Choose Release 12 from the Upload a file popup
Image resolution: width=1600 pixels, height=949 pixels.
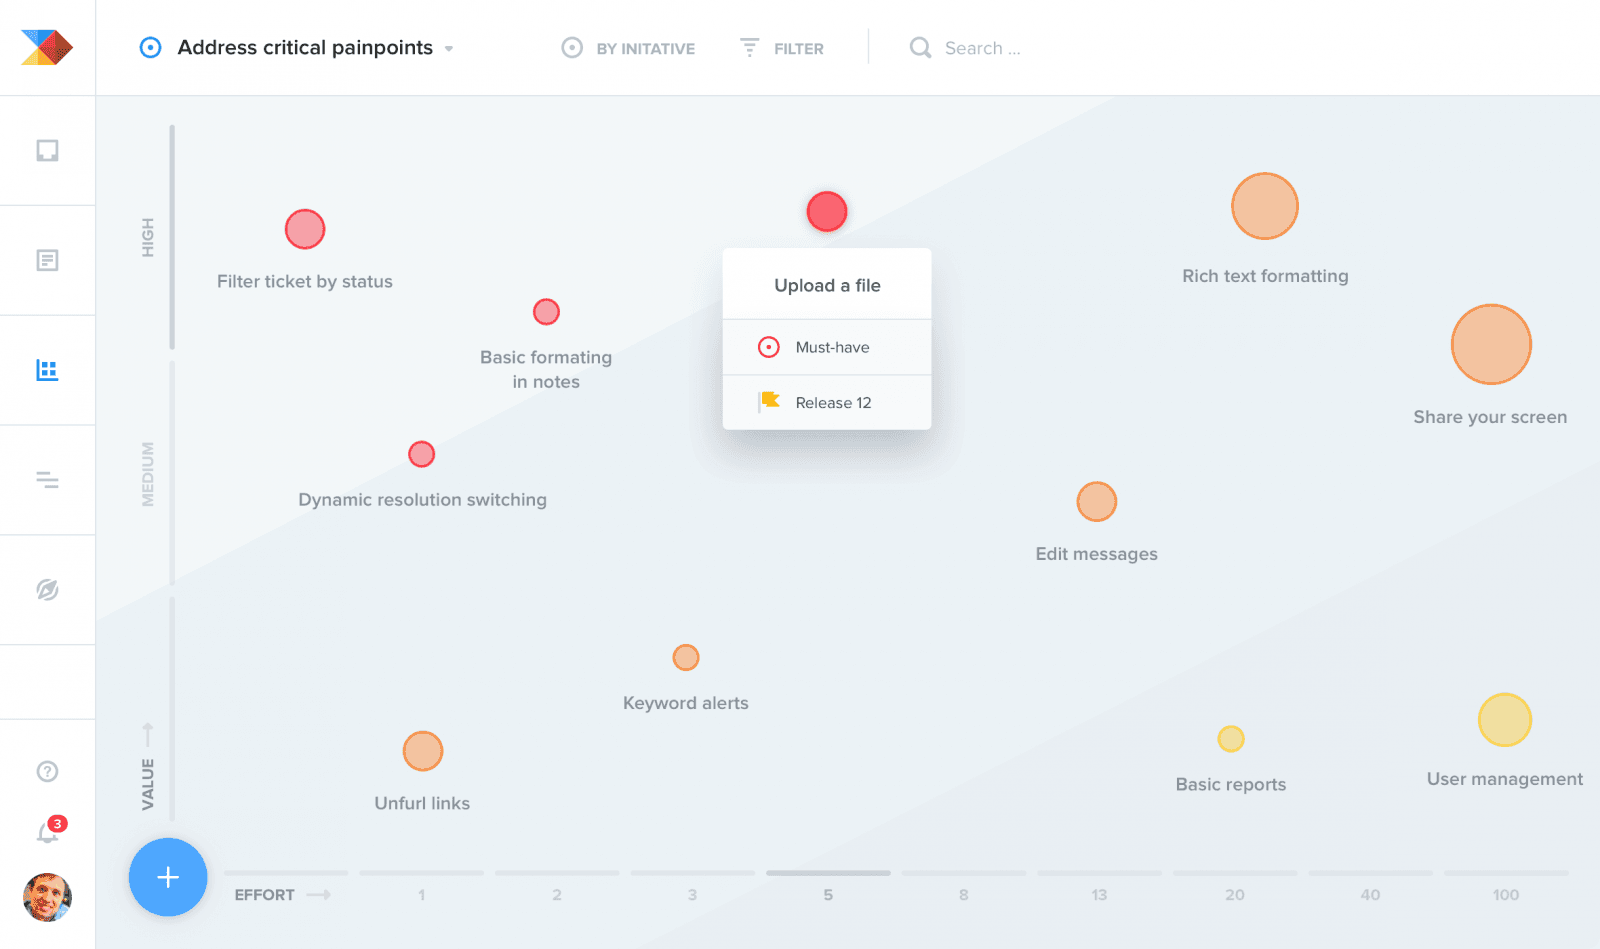tap(832, 402)
